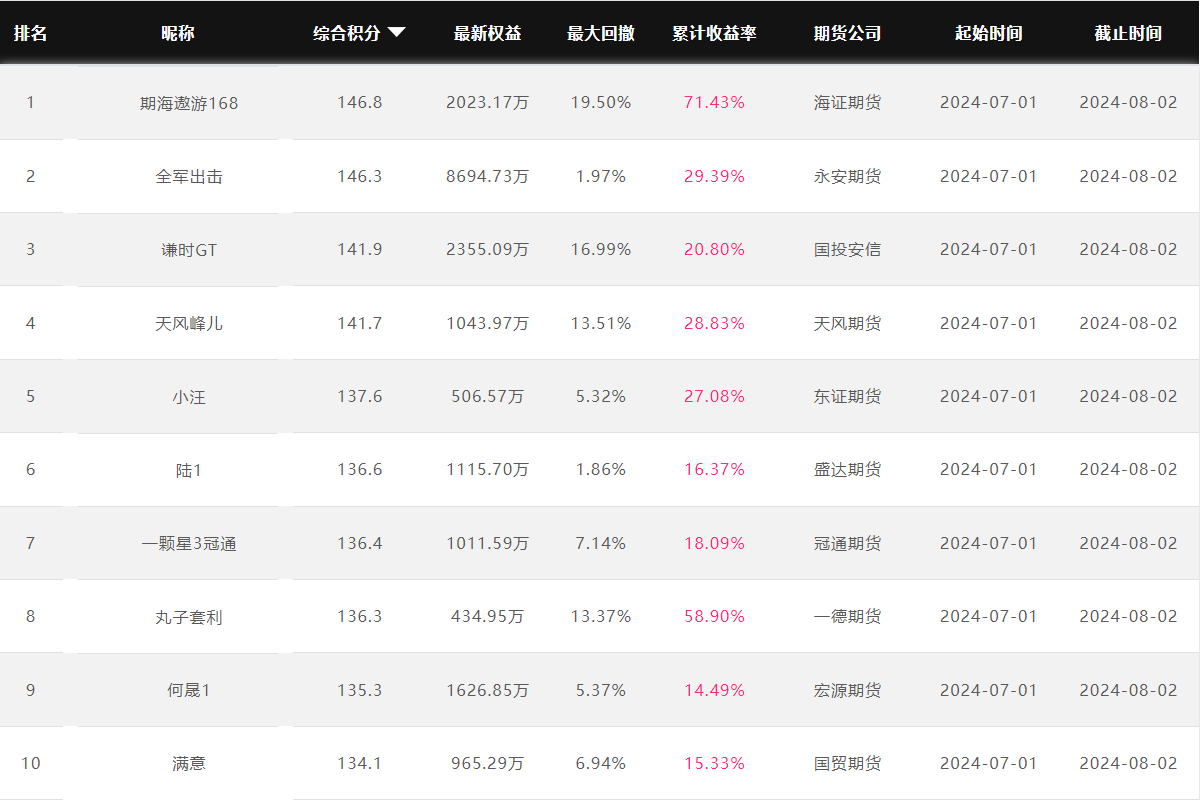Click 宏源期货 in the company column

coord(847,690)
